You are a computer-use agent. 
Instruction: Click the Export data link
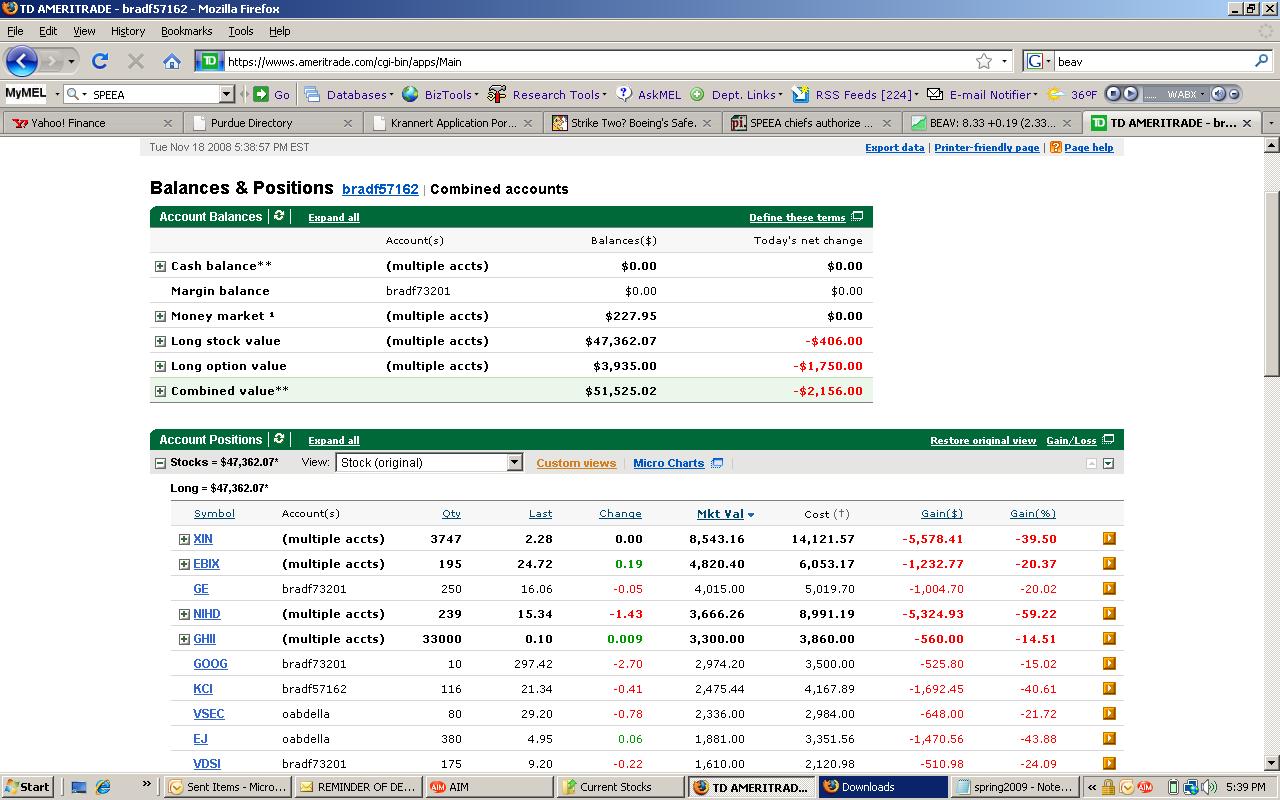tap(894, 147)
